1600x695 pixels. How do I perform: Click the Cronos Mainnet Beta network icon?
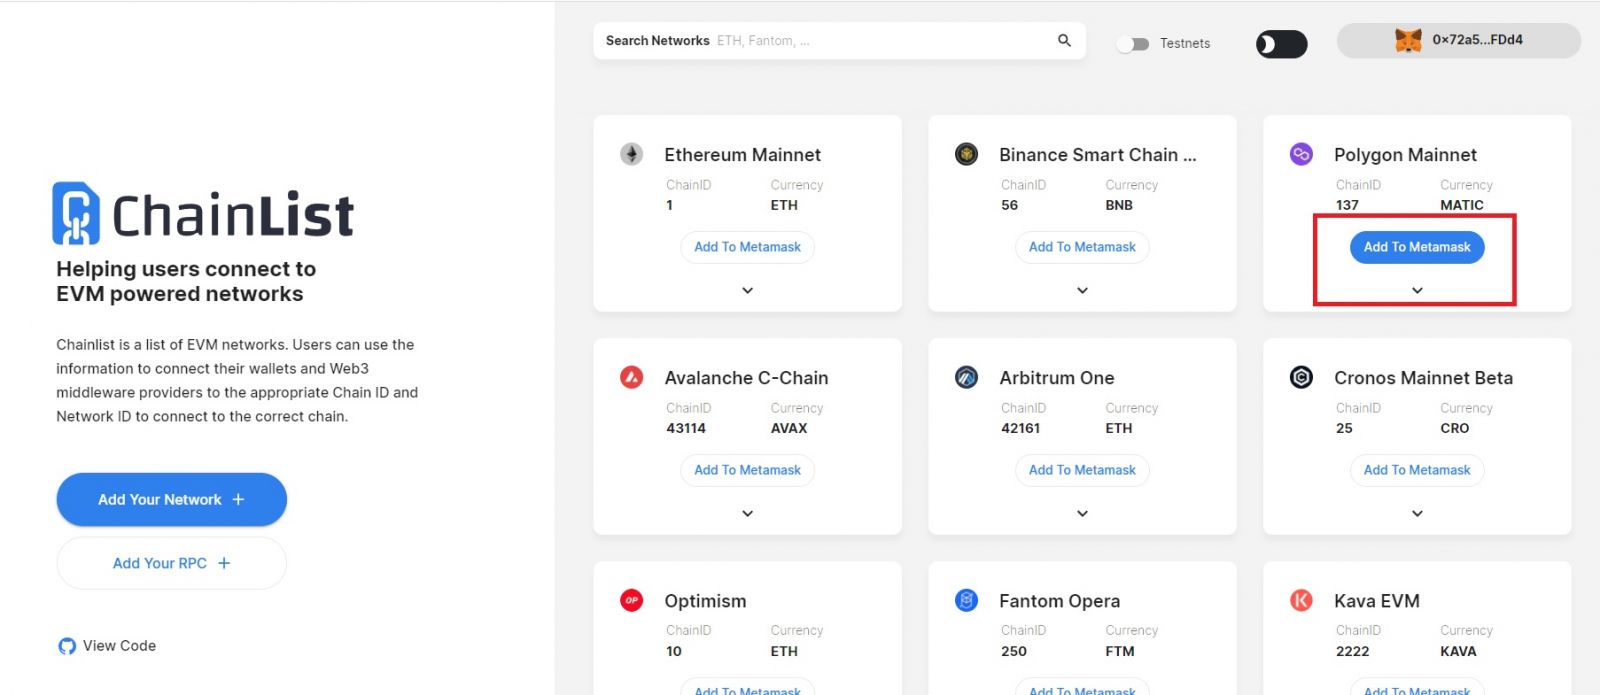1301,377
